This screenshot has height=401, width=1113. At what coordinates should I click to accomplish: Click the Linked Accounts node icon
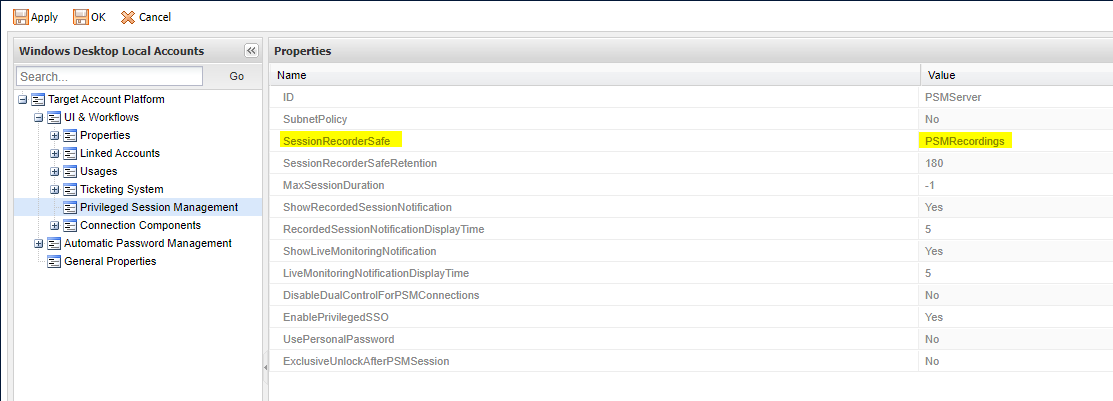(71, 154)
